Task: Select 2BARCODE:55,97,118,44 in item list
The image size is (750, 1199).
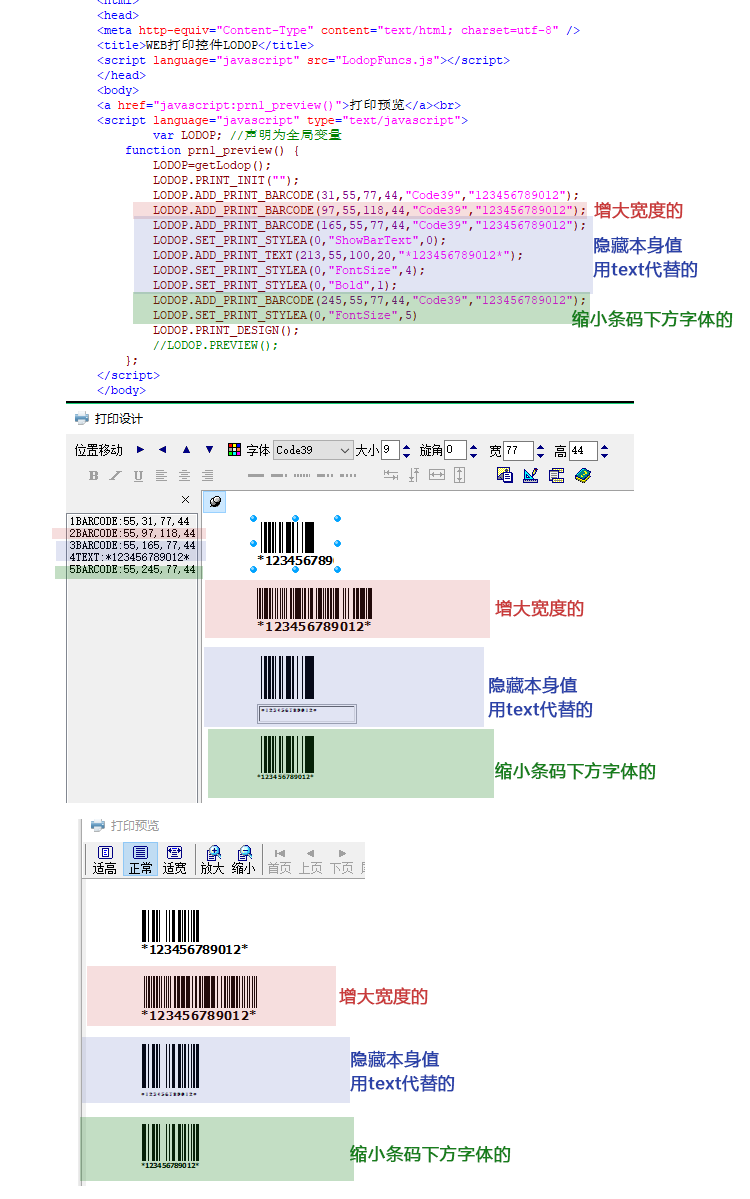Action: [132, 534]
